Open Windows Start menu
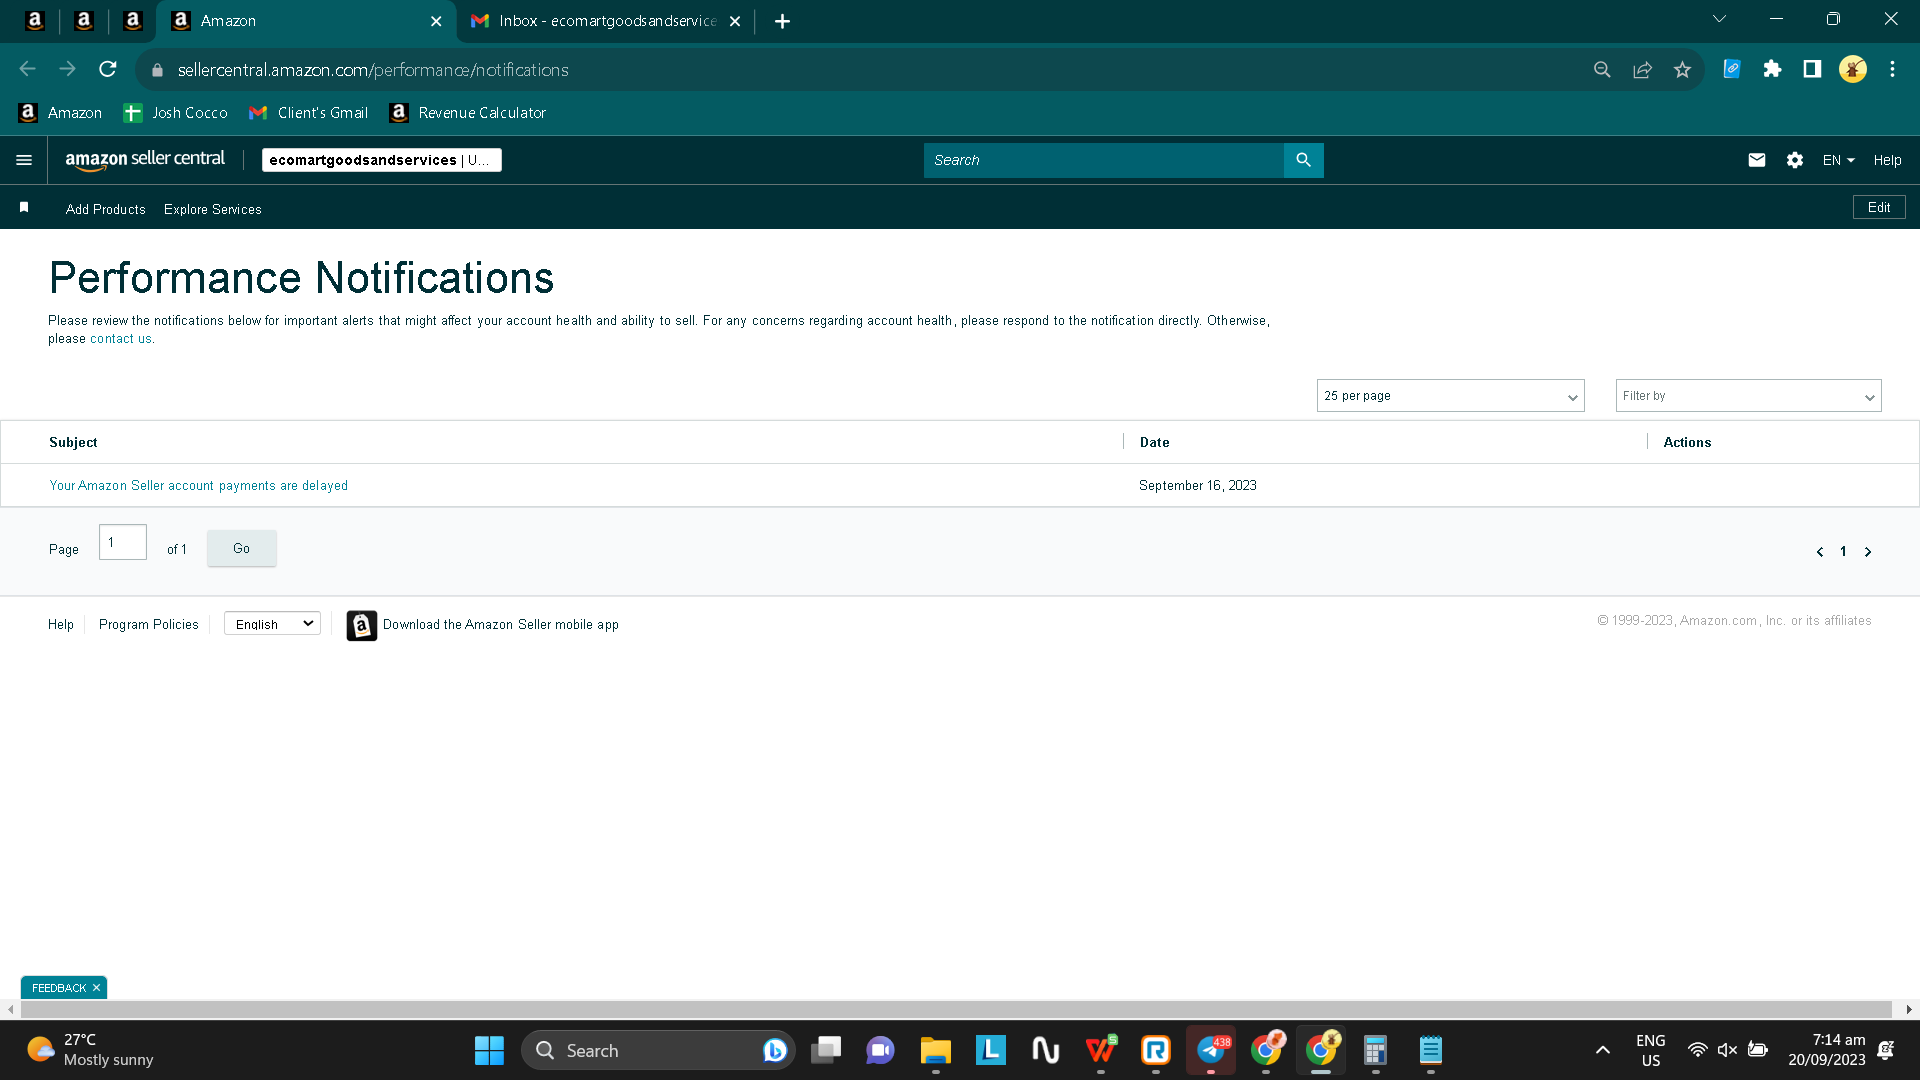This screenshot has height=1080, width=1920. (489, 1050)
